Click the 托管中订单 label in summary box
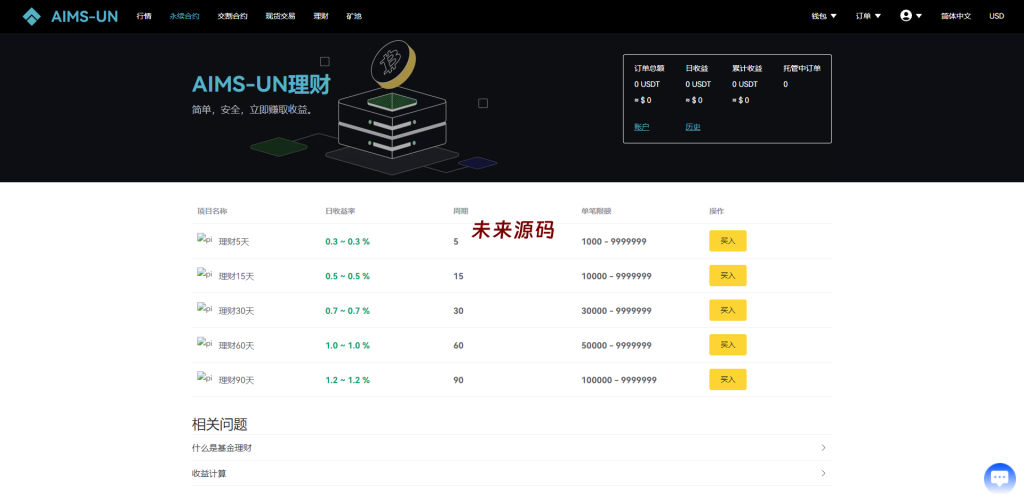 [x=802, y=68]
